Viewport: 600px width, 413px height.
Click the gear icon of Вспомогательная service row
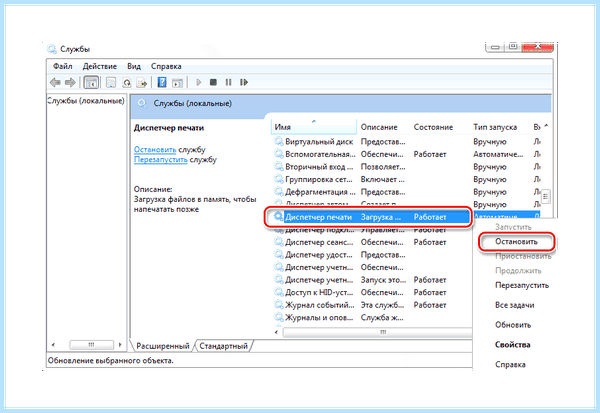click(279, 154)
